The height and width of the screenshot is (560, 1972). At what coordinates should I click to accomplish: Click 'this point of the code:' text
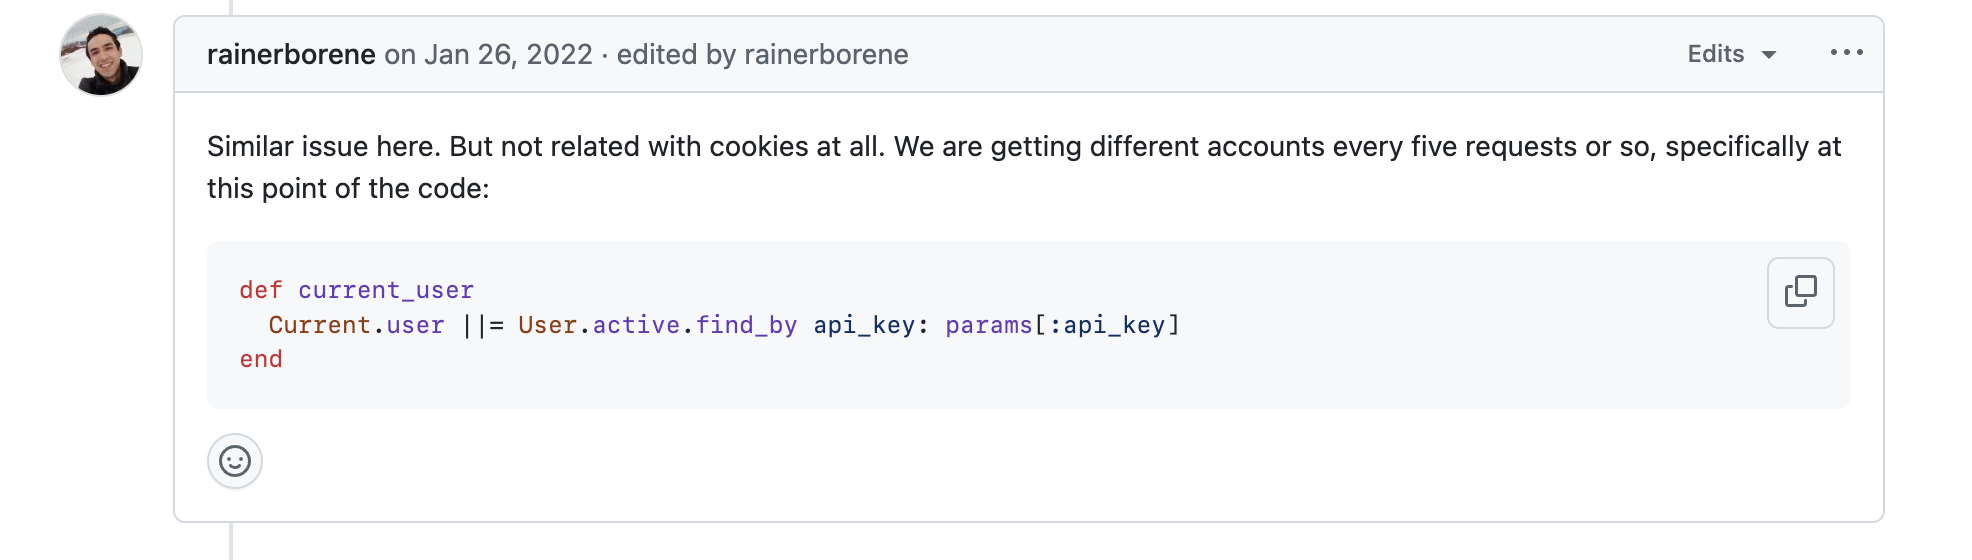point(348,189)
